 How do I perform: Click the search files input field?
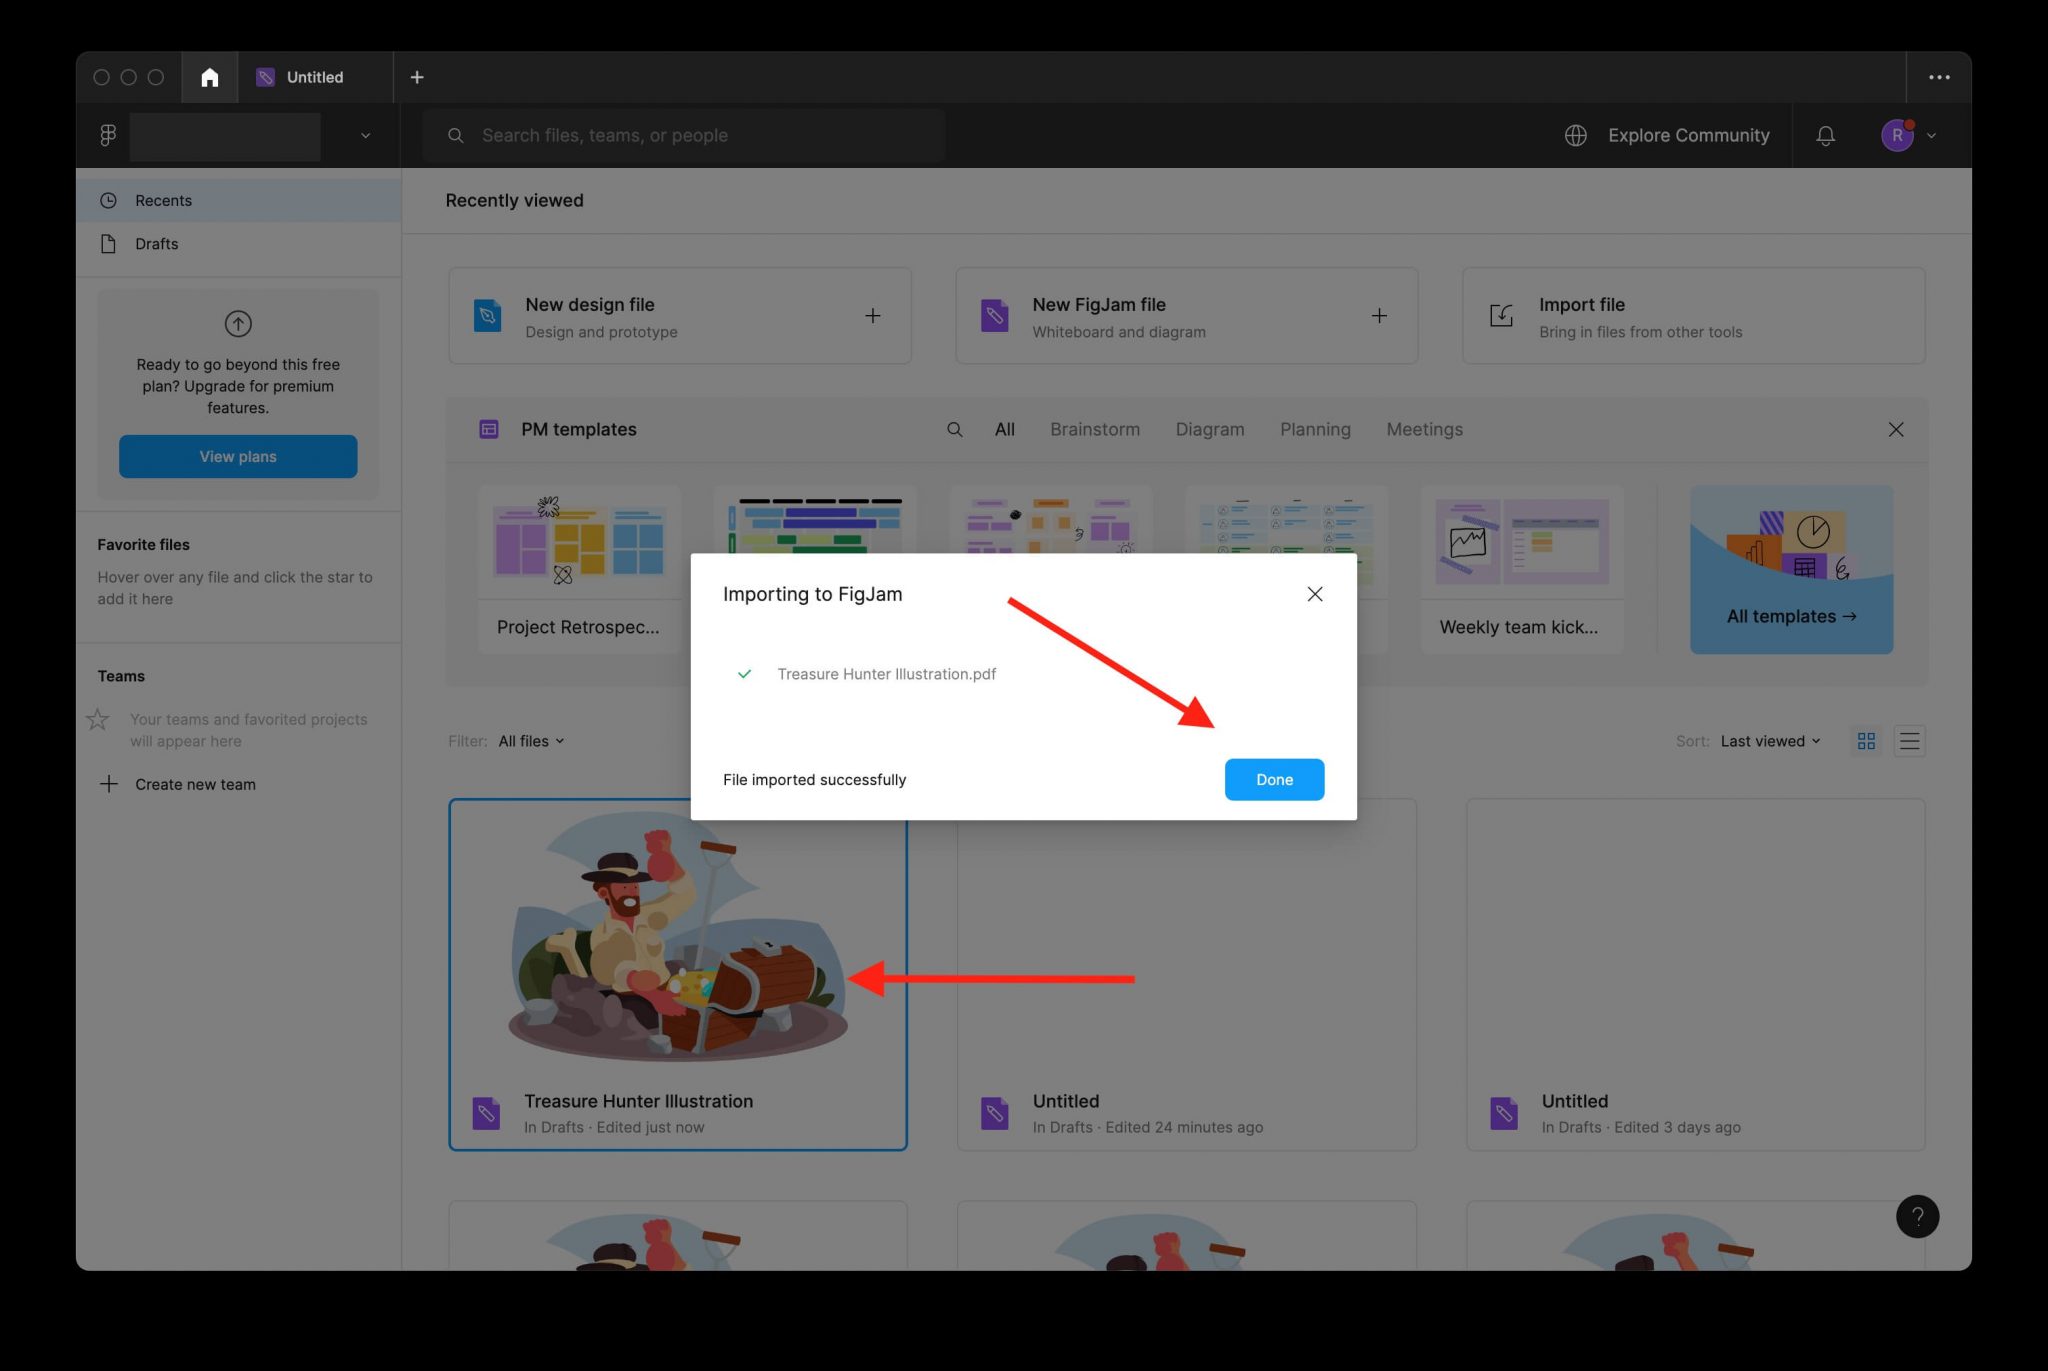[683, 135]
